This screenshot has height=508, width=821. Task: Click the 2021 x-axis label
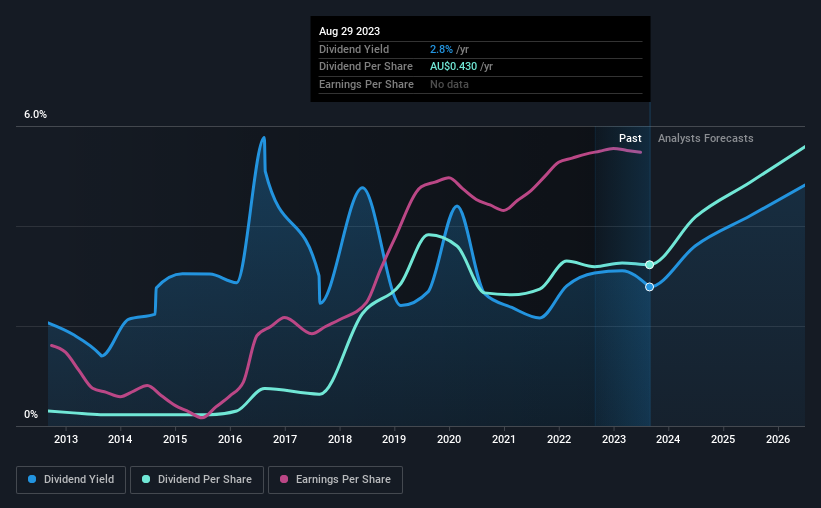tap(504, 439)
